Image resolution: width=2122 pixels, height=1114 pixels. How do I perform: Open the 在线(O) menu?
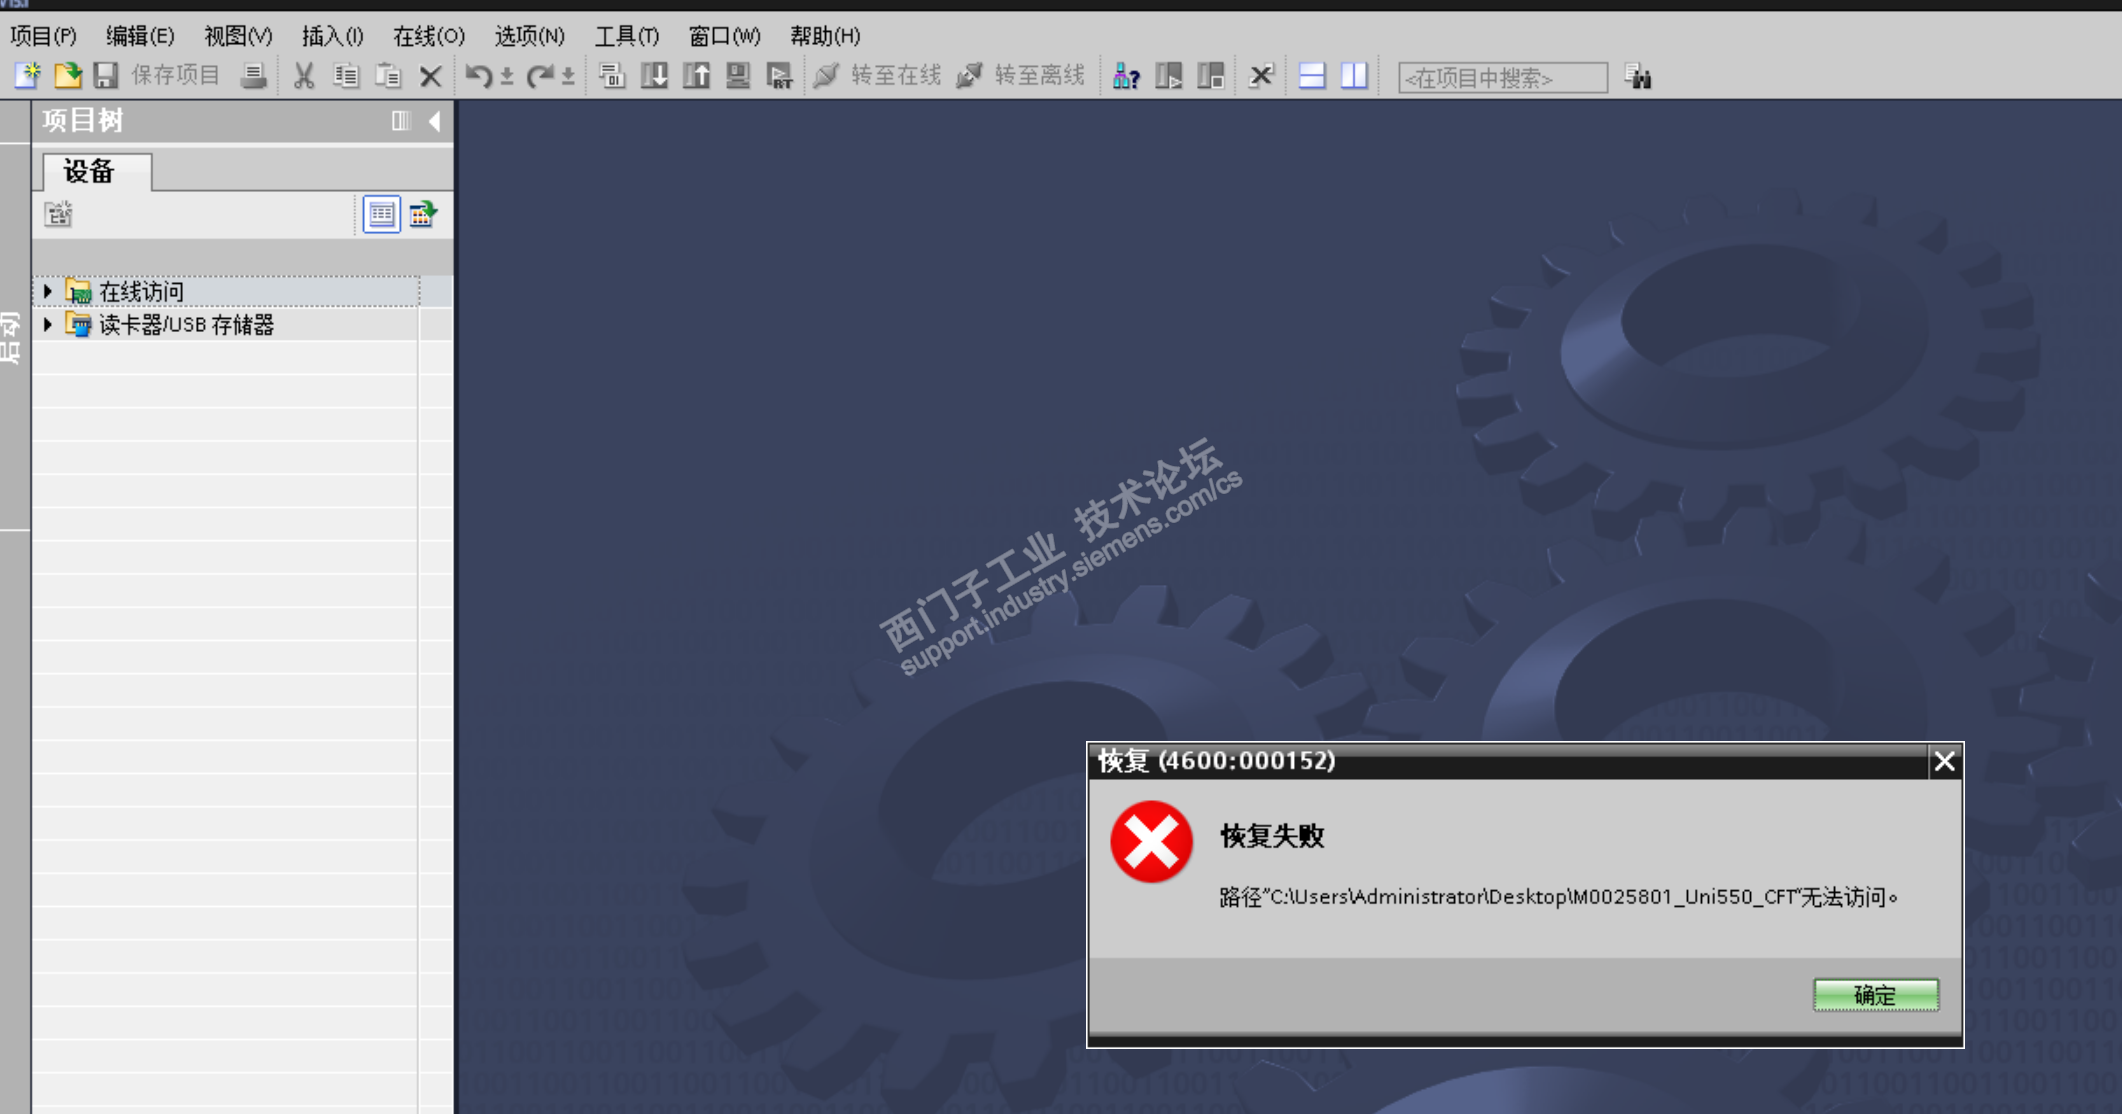click(428, 36)
